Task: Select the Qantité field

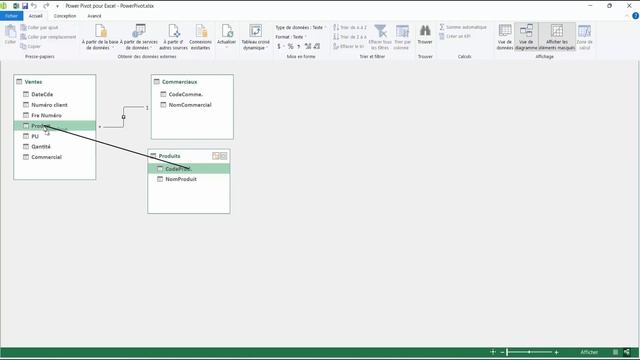Action: (x=55, y=147)
